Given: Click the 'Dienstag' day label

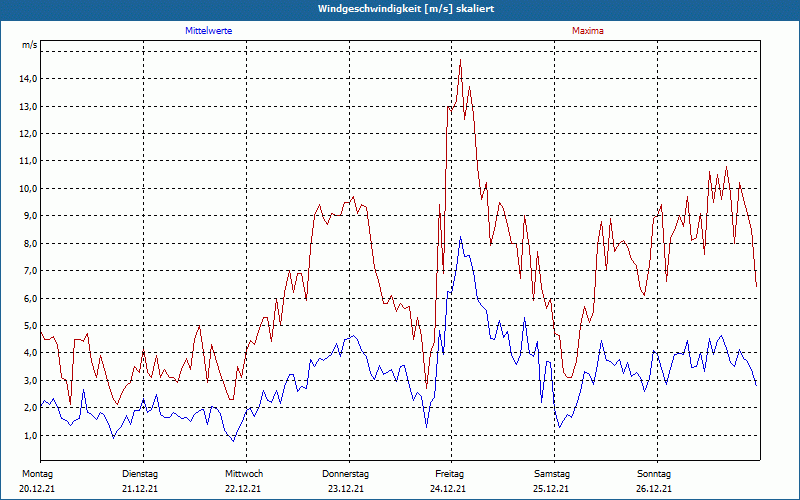Looking at the screenshot, I should pos(140,474).
